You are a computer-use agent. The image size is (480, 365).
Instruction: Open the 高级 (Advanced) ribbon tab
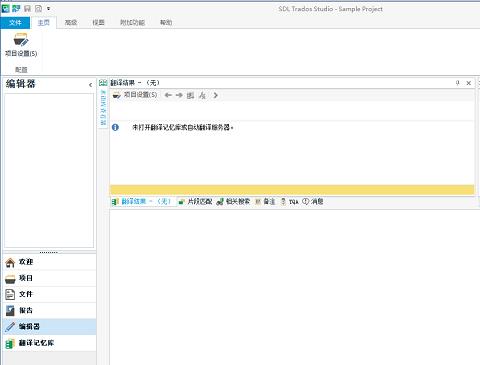coord(71,22)
